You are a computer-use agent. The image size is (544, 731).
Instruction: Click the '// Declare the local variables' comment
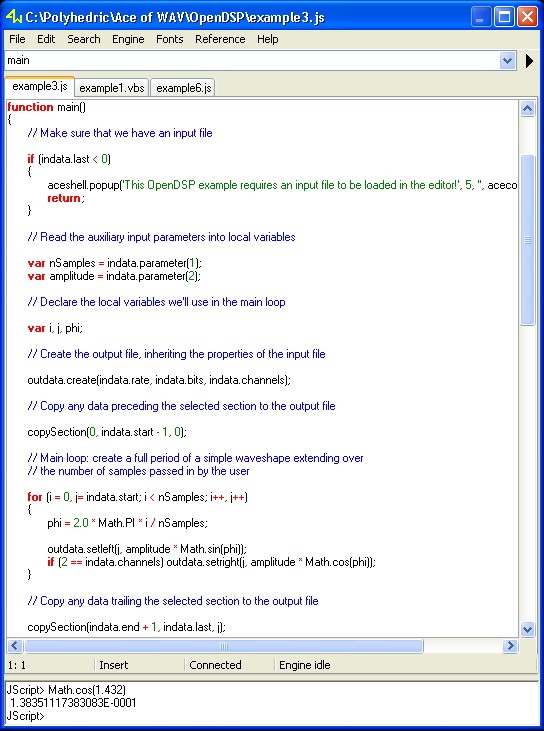tap(156, 302)
